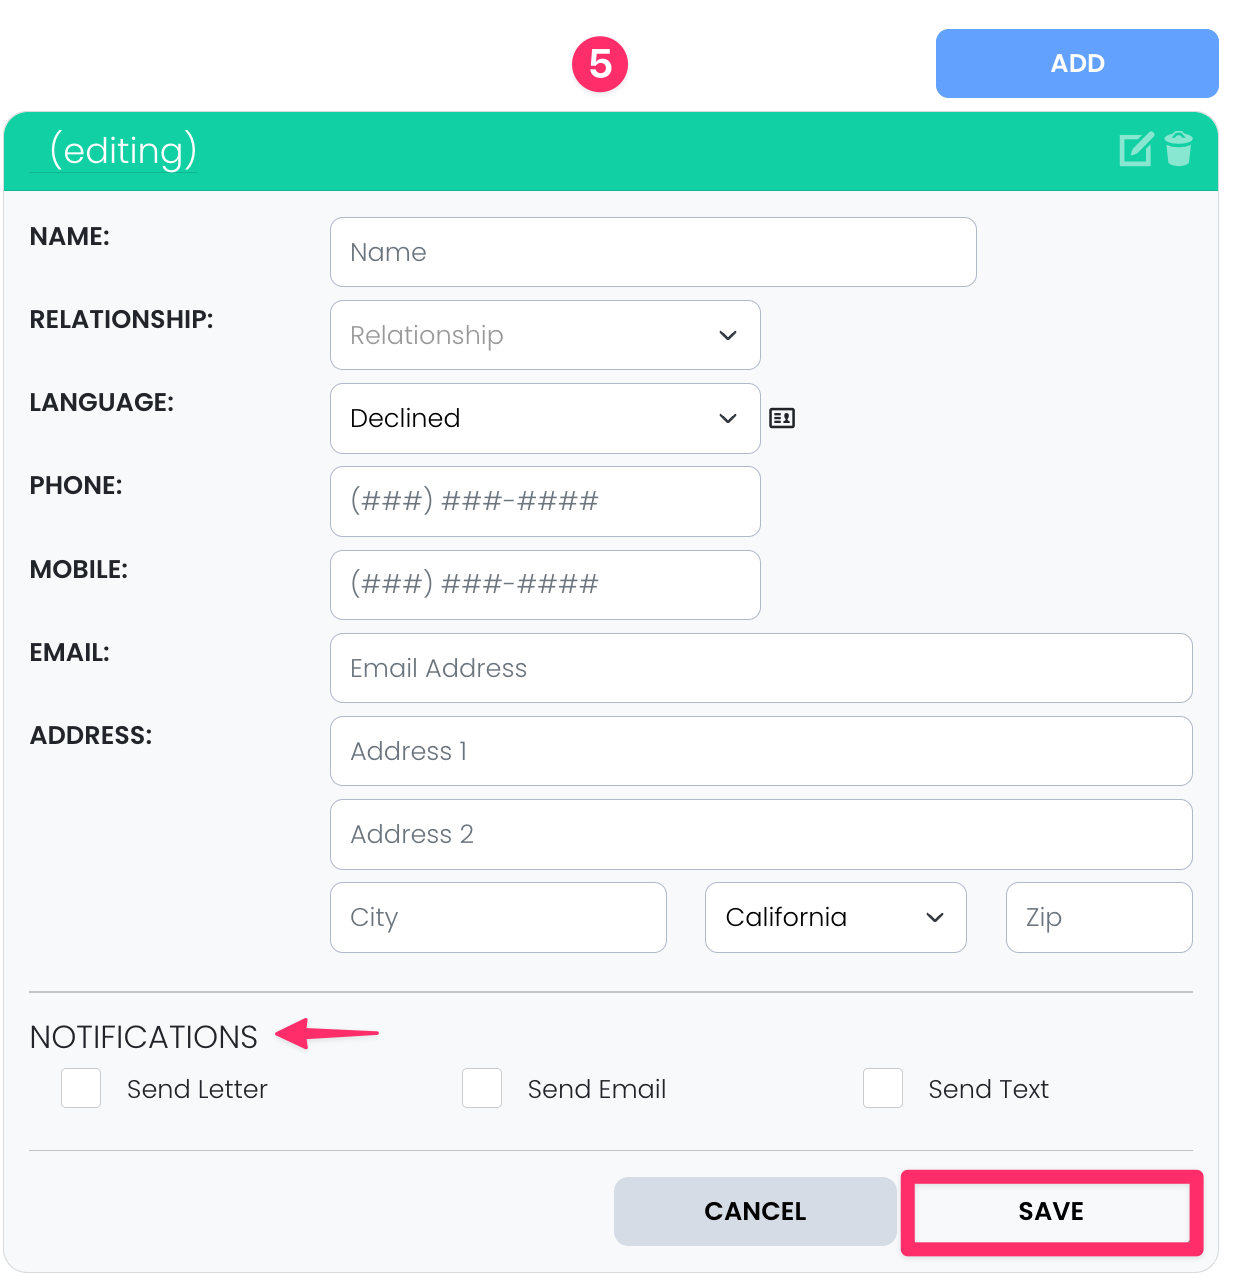The width and height of the screenshot is (1236, 1282).
Task: Click the Email Address field
Action: (761, 668)
